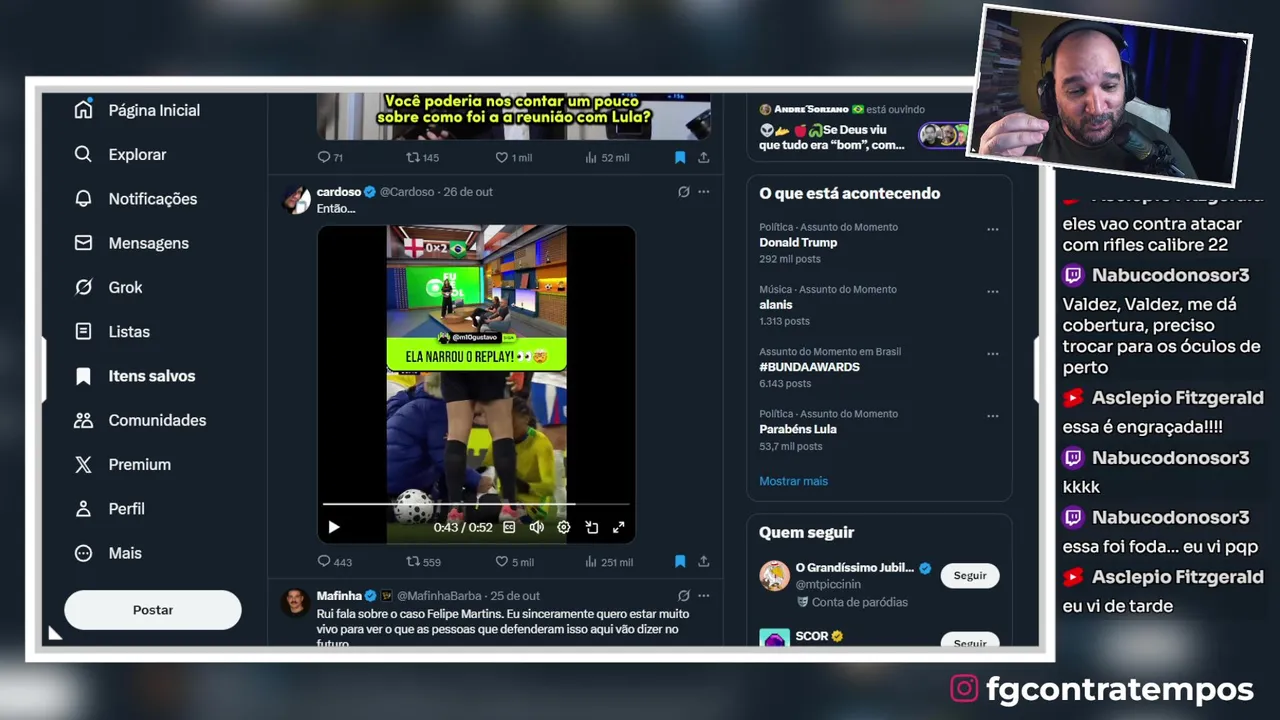The image size is (1280, 720).
Task: Mute the video with the speaker icon
Action: click(x=537, y=527)
